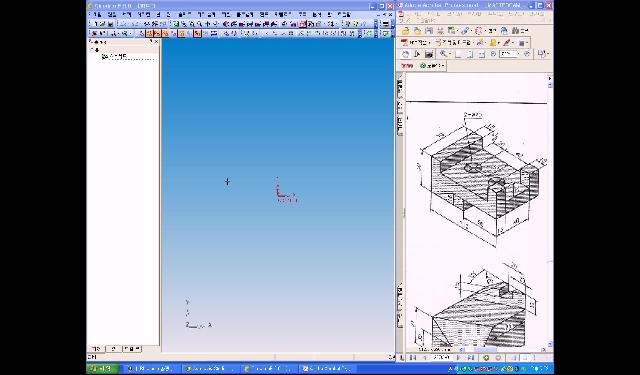Click the binoculars search icon in Acrobat
Screen dimensions: 640x375
(x=516, y=31)
